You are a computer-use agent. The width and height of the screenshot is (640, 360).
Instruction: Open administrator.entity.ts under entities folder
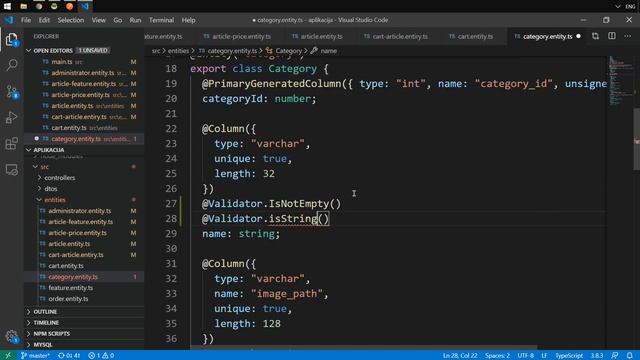pyautogui.click(x=84, y=211)
